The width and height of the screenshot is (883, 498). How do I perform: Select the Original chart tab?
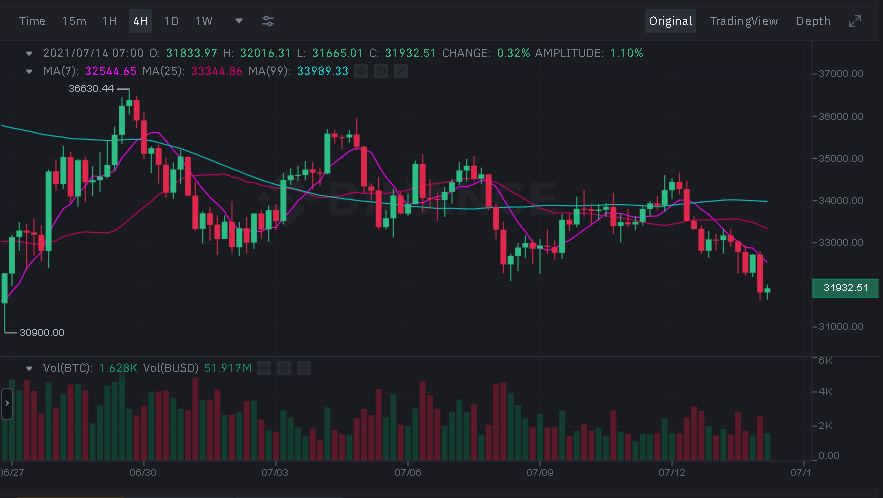point(670,21)
